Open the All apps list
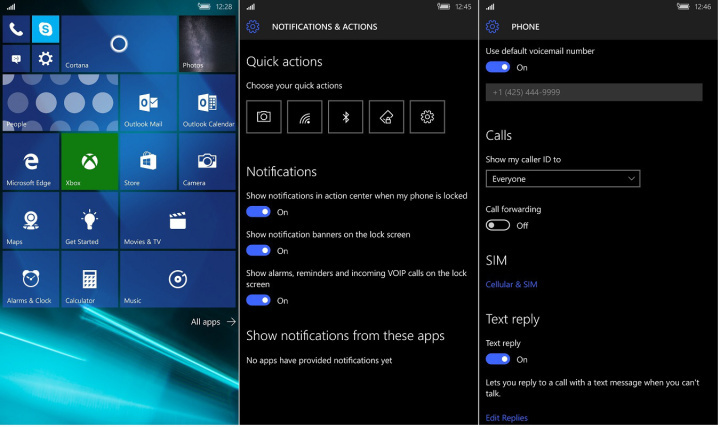The image size is (720, 427). click(x=213, y=322)
